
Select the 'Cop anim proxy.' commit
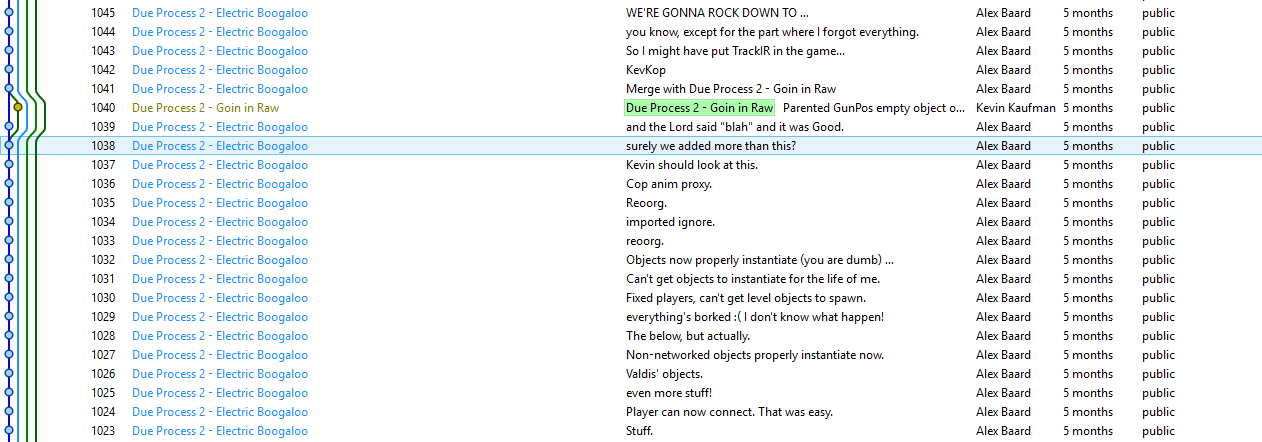coord(669,184)
